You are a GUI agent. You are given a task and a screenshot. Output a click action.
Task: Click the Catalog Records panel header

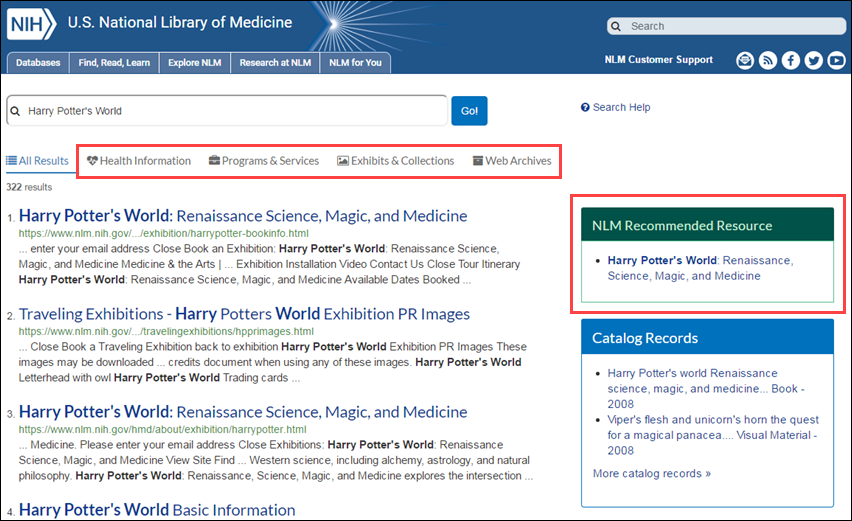[x=707, y=338]
